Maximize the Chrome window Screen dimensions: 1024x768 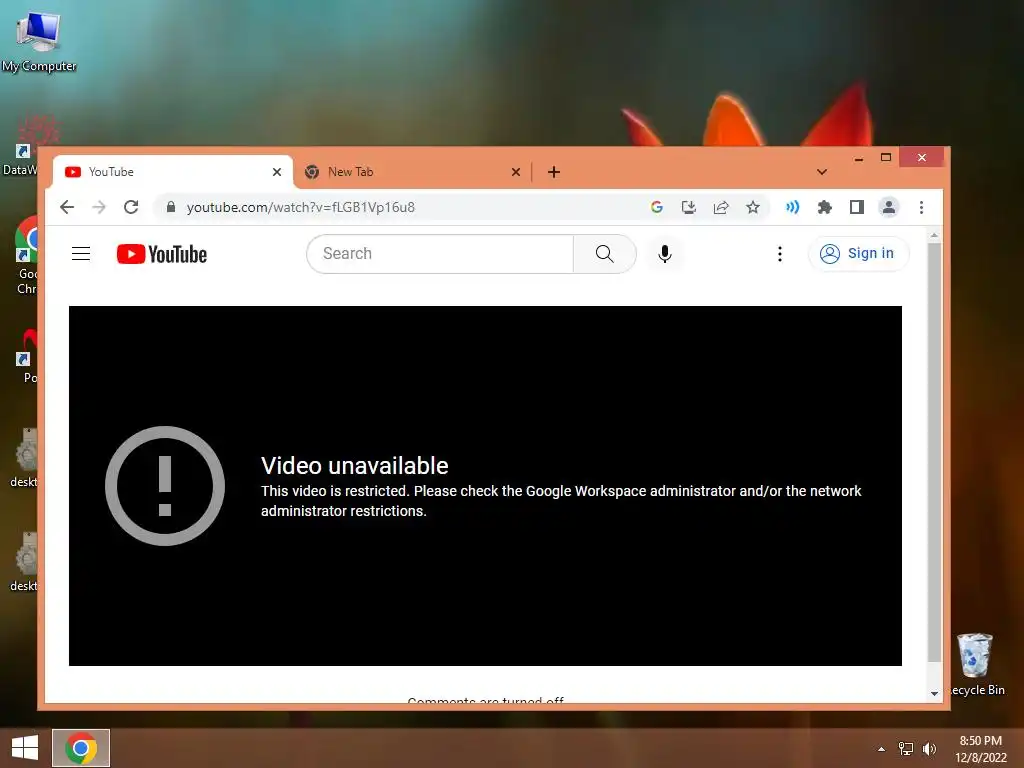pos(886,157)
